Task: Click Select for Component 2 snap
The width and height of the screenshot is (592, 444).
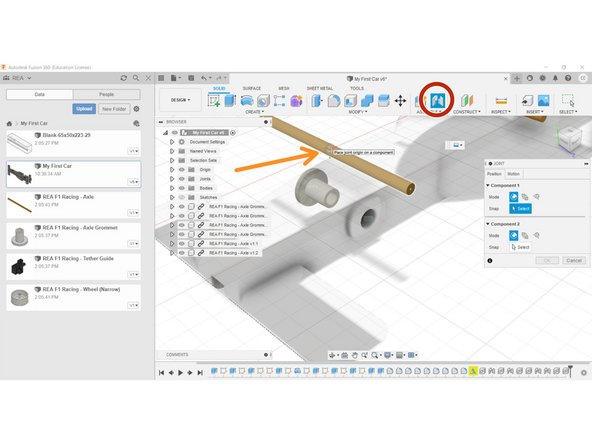Action: (521, 247)
